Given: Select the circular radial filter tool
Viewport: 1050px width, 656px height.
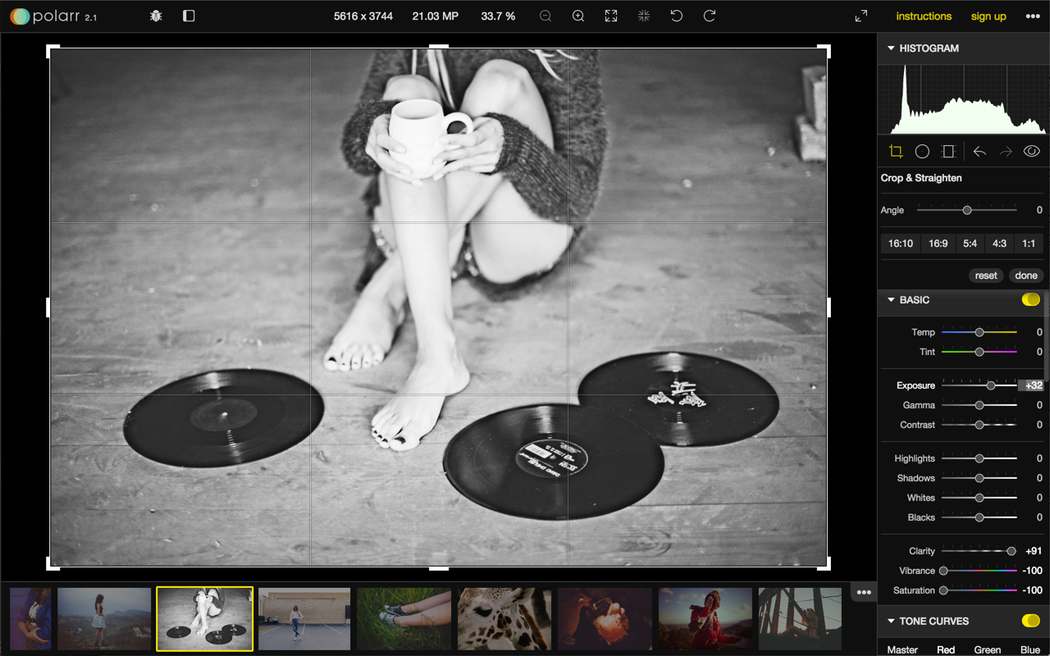Looking at the screenshot, I should tap(922, 152).
